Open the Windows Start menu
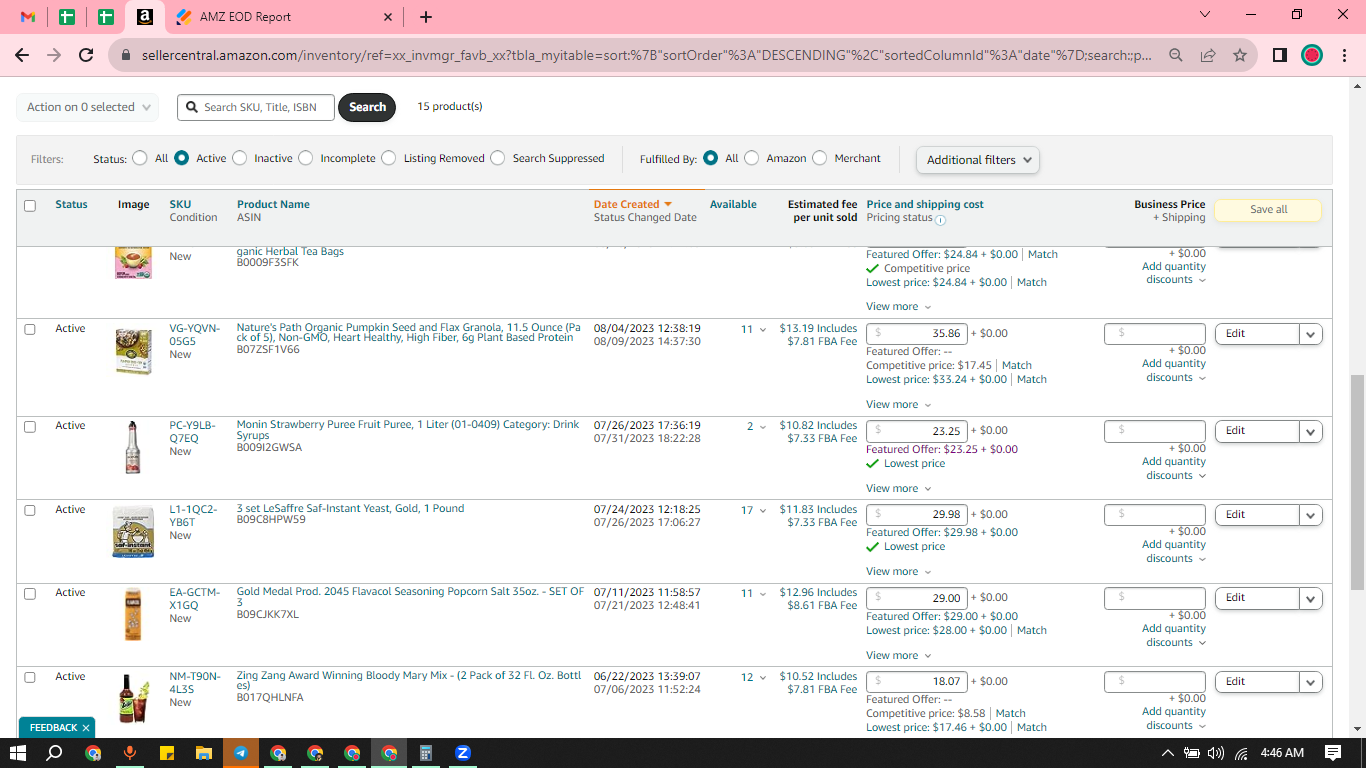1366x768 pixels. coord(18,753)
